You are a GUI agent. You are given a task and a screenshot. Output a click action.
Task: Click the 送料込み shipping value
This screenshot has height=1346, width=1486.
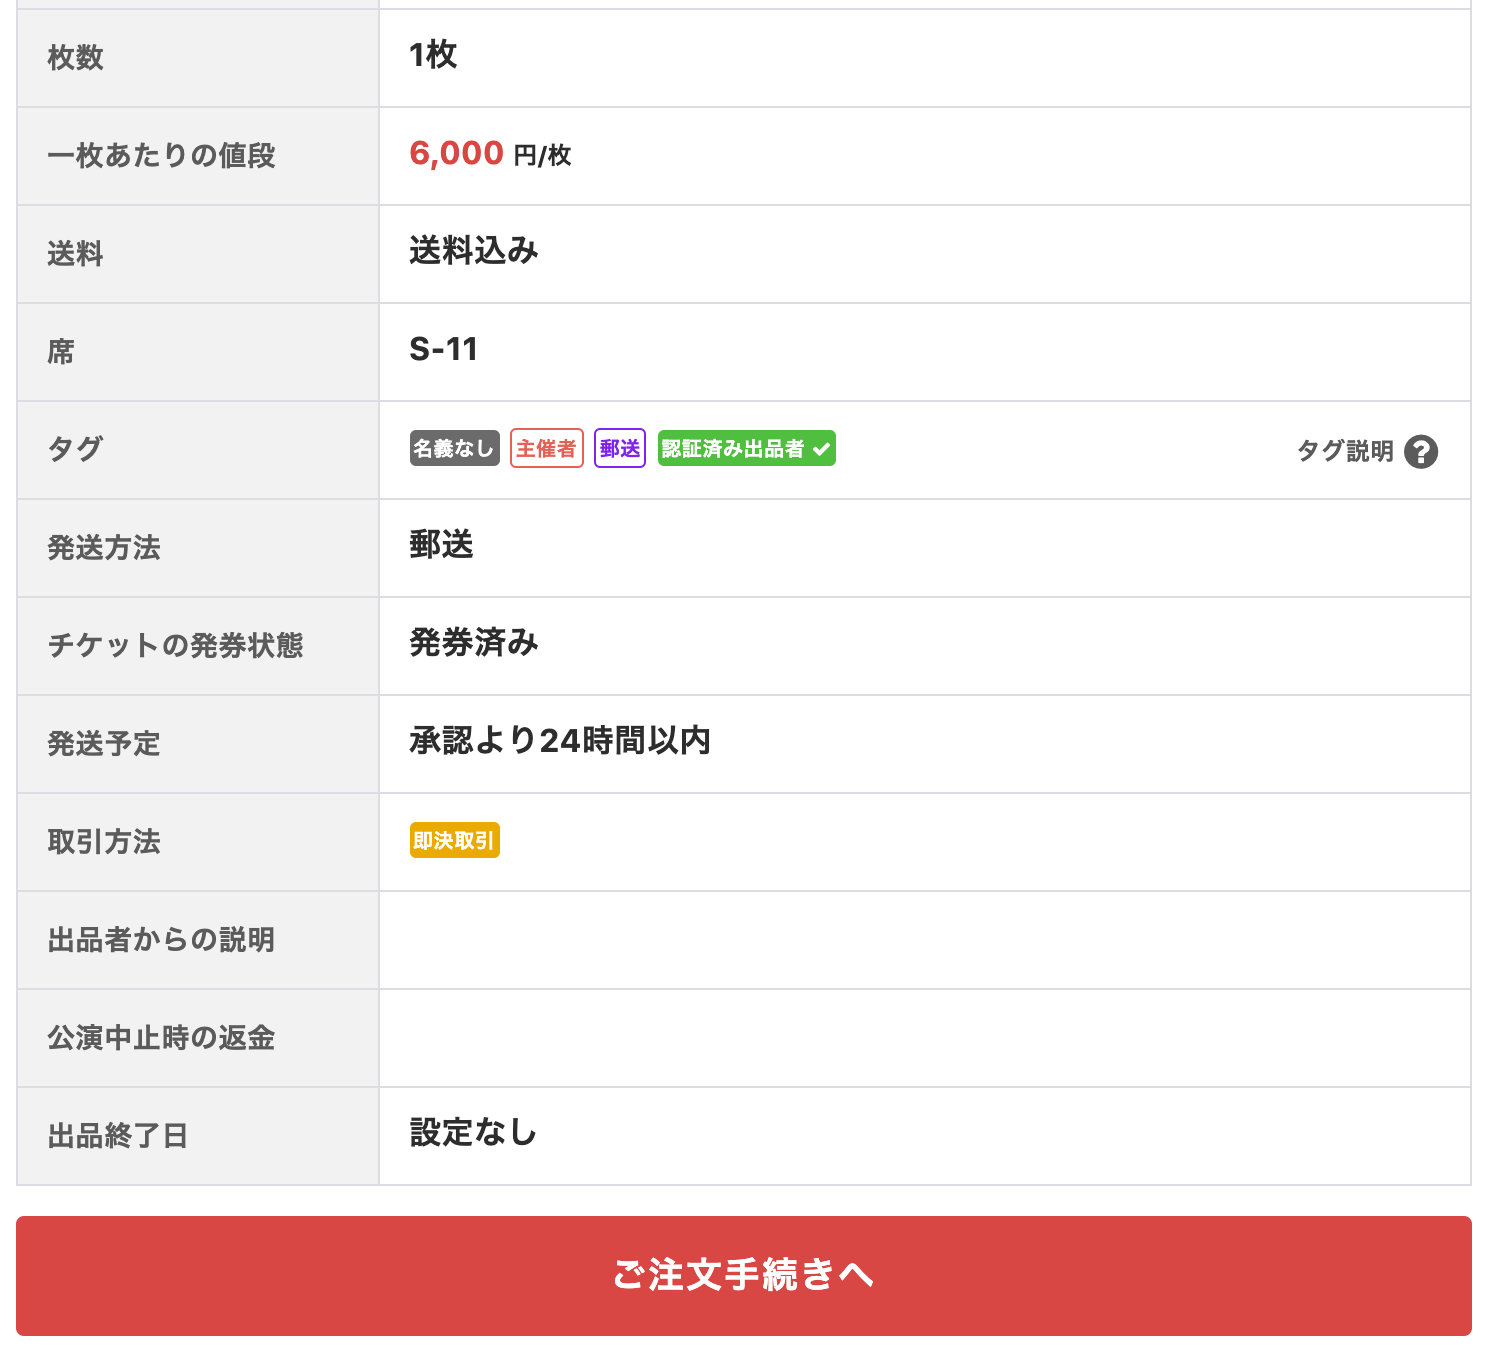[474, 251]
